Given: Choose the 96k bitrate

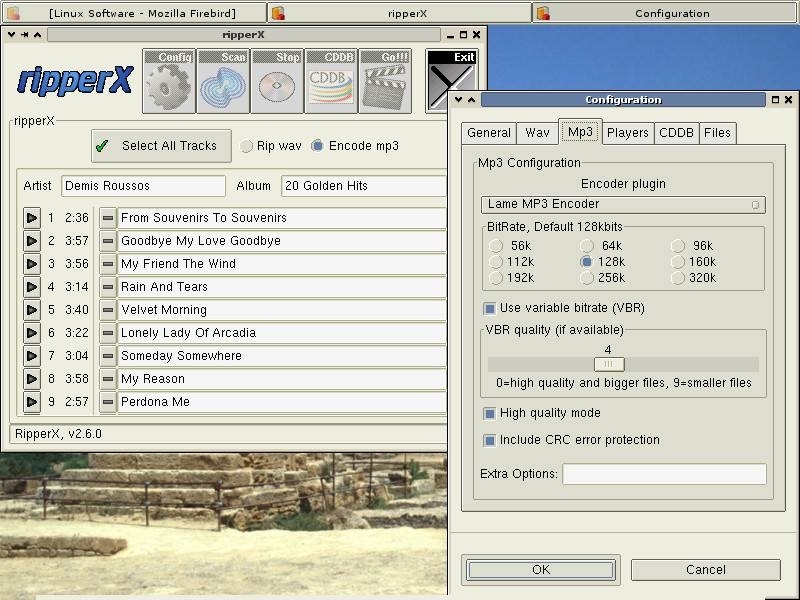Looking at the screenshot, I should [692, 246].
